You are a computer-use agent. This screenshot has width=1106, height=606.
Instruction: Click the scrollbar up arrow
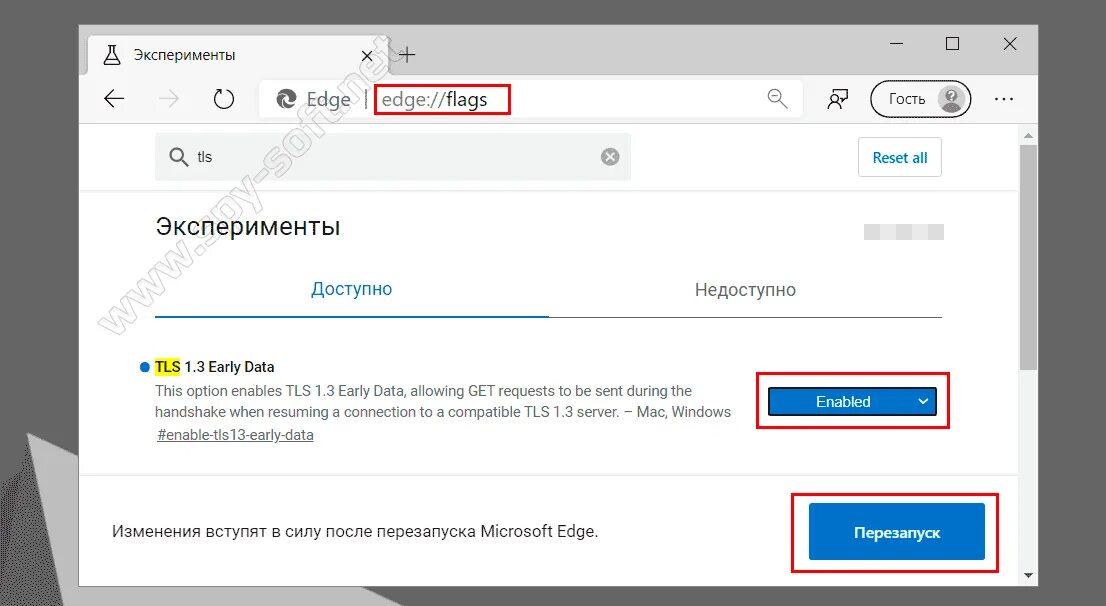tap(1028, 135)
